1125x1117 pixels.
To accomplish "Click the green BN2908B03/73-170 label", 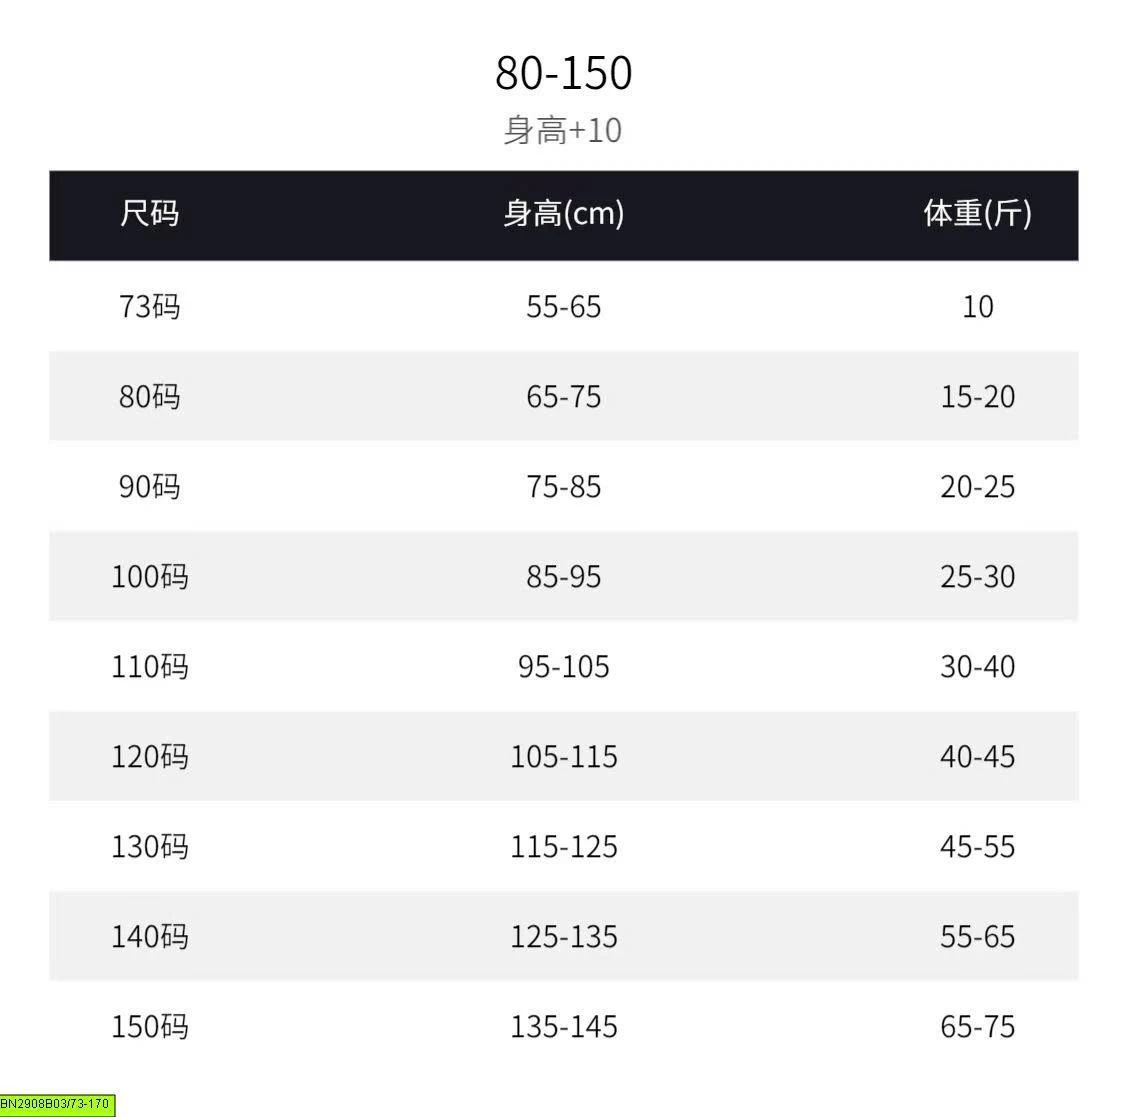I will (x=56, y=1104).
